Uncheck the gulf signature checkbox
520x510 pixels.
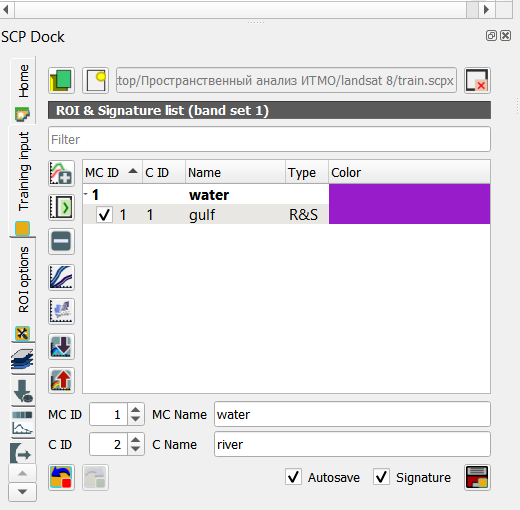pyautogui.click(x=104, y=215)
